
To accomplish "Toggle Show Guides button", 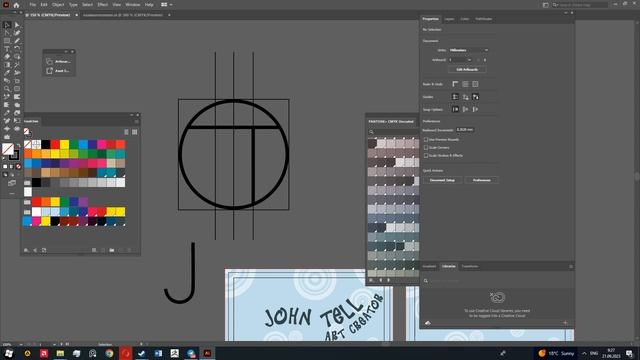I will point(455,97).
